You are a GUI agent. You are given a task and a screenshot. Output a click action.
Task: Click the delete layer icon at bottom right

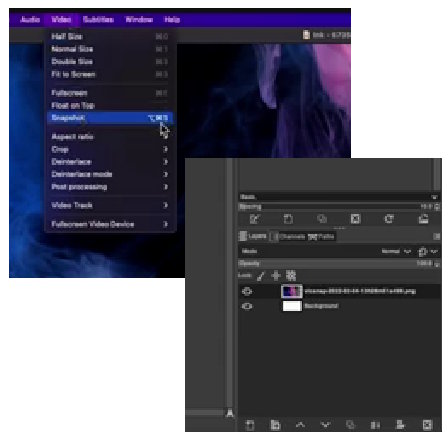[x=427, y=425]
